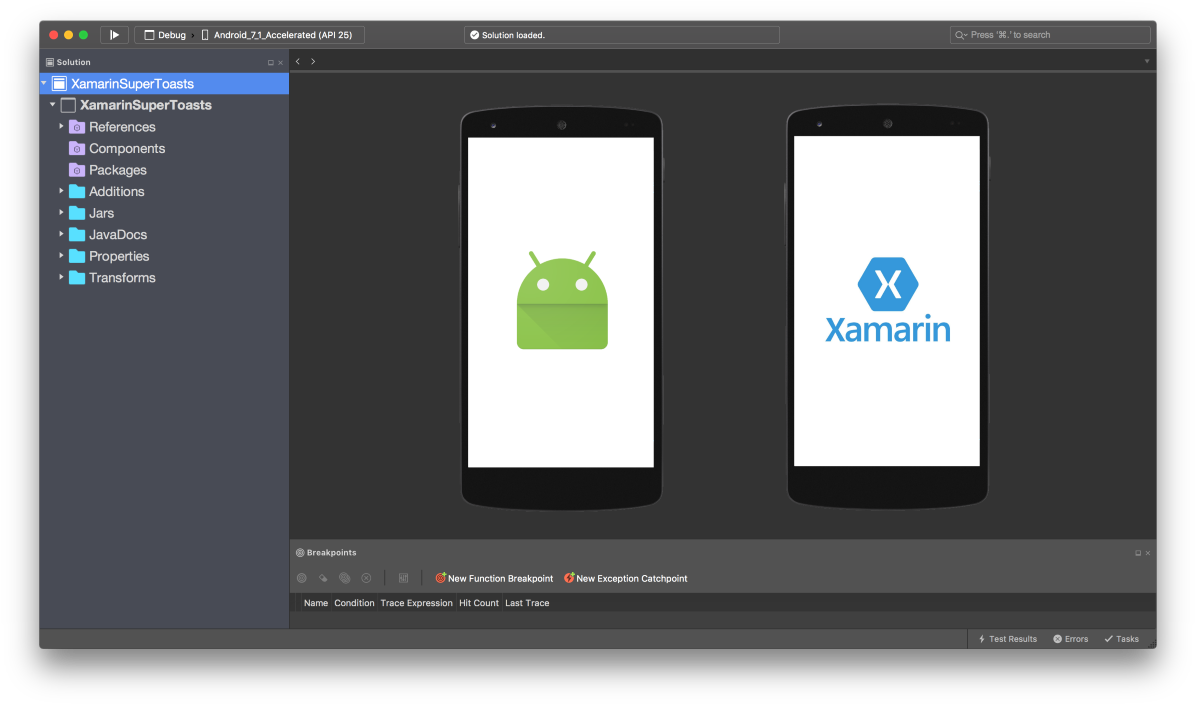This screenshot has width=1195, height=704.
Task: Click the Additions folder icon
Action: pyautogui.click(x=77, y=191)
